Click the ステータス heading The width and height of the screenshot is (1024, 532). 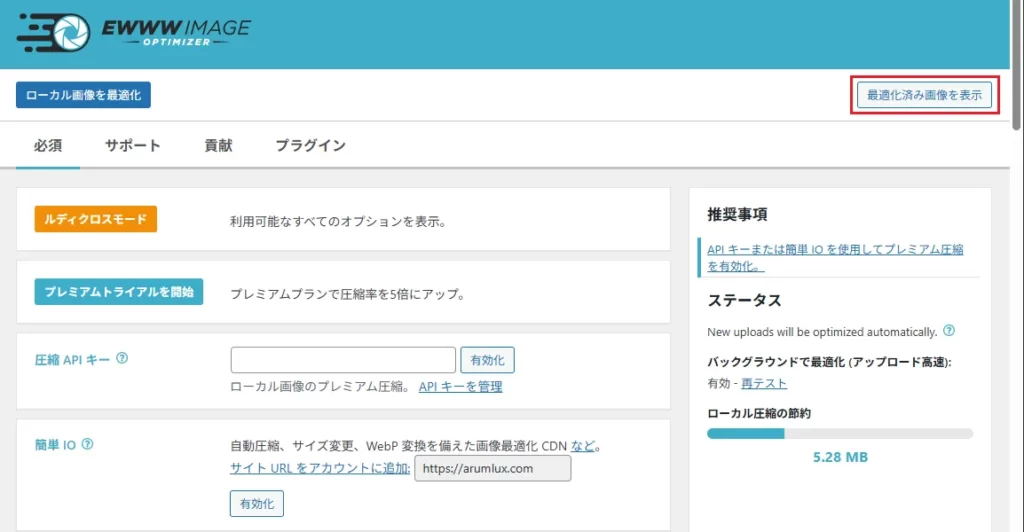click(744, 300)
